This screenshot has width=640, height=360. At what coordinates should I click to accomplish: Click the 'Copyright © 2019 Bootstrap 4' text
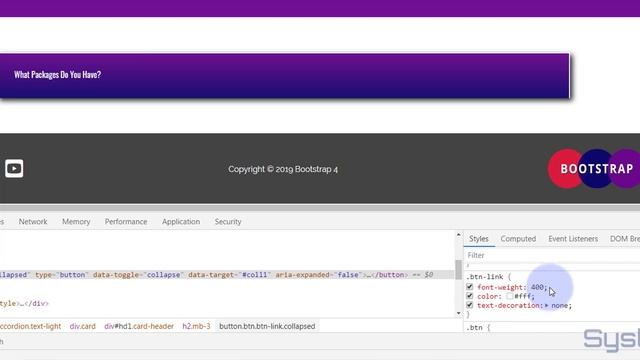coord(283,169)
